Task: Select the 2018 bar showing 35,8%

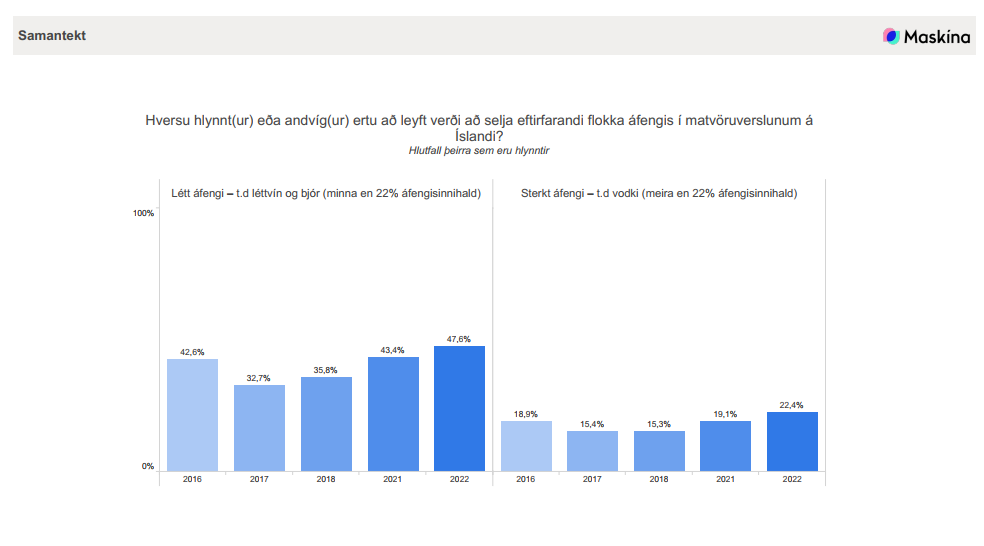Action: click(x=326, y=424)
